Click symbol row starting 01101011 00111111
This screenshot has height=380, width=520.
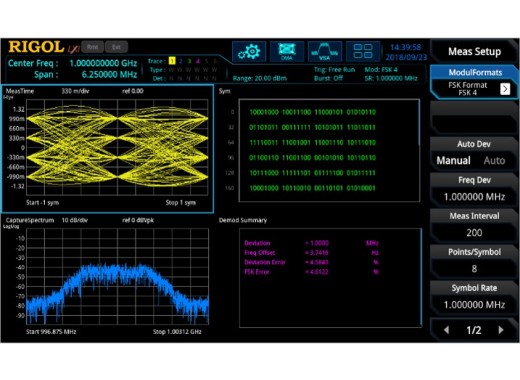pyautogui.click(x=313, y=128)
